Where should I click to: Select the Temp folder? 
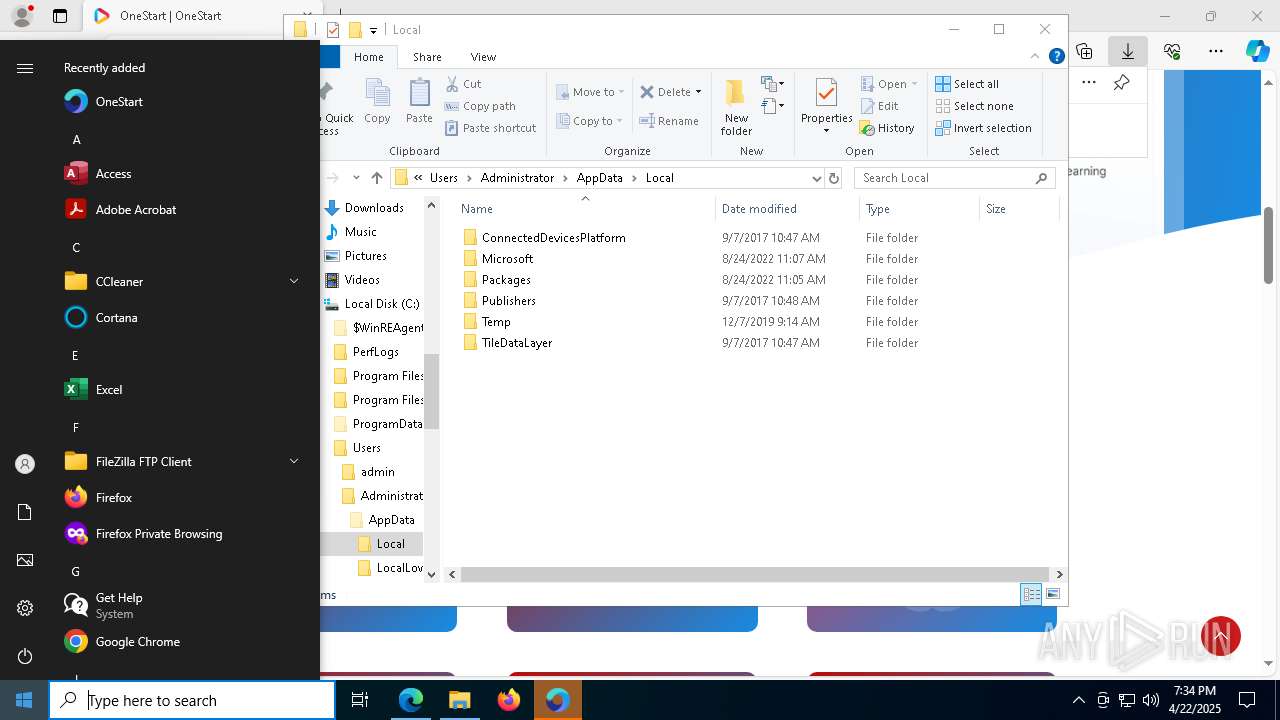pos(496,322)
